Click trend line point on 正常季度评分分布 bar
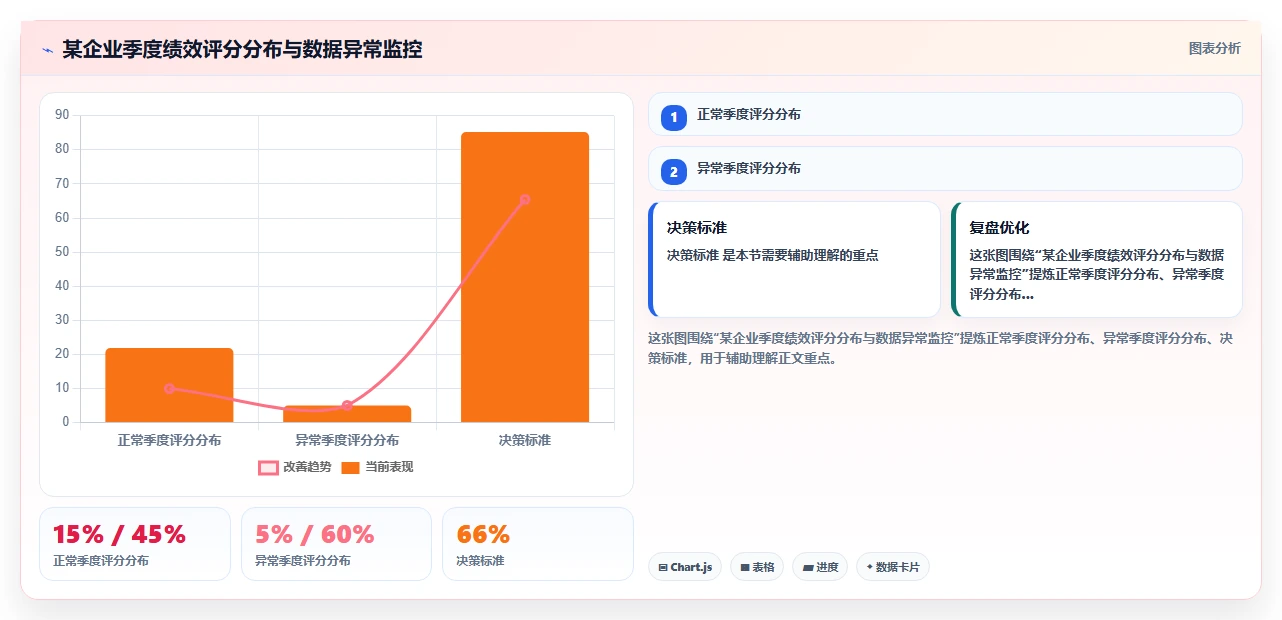The image size is (1282, 620). 169,388
